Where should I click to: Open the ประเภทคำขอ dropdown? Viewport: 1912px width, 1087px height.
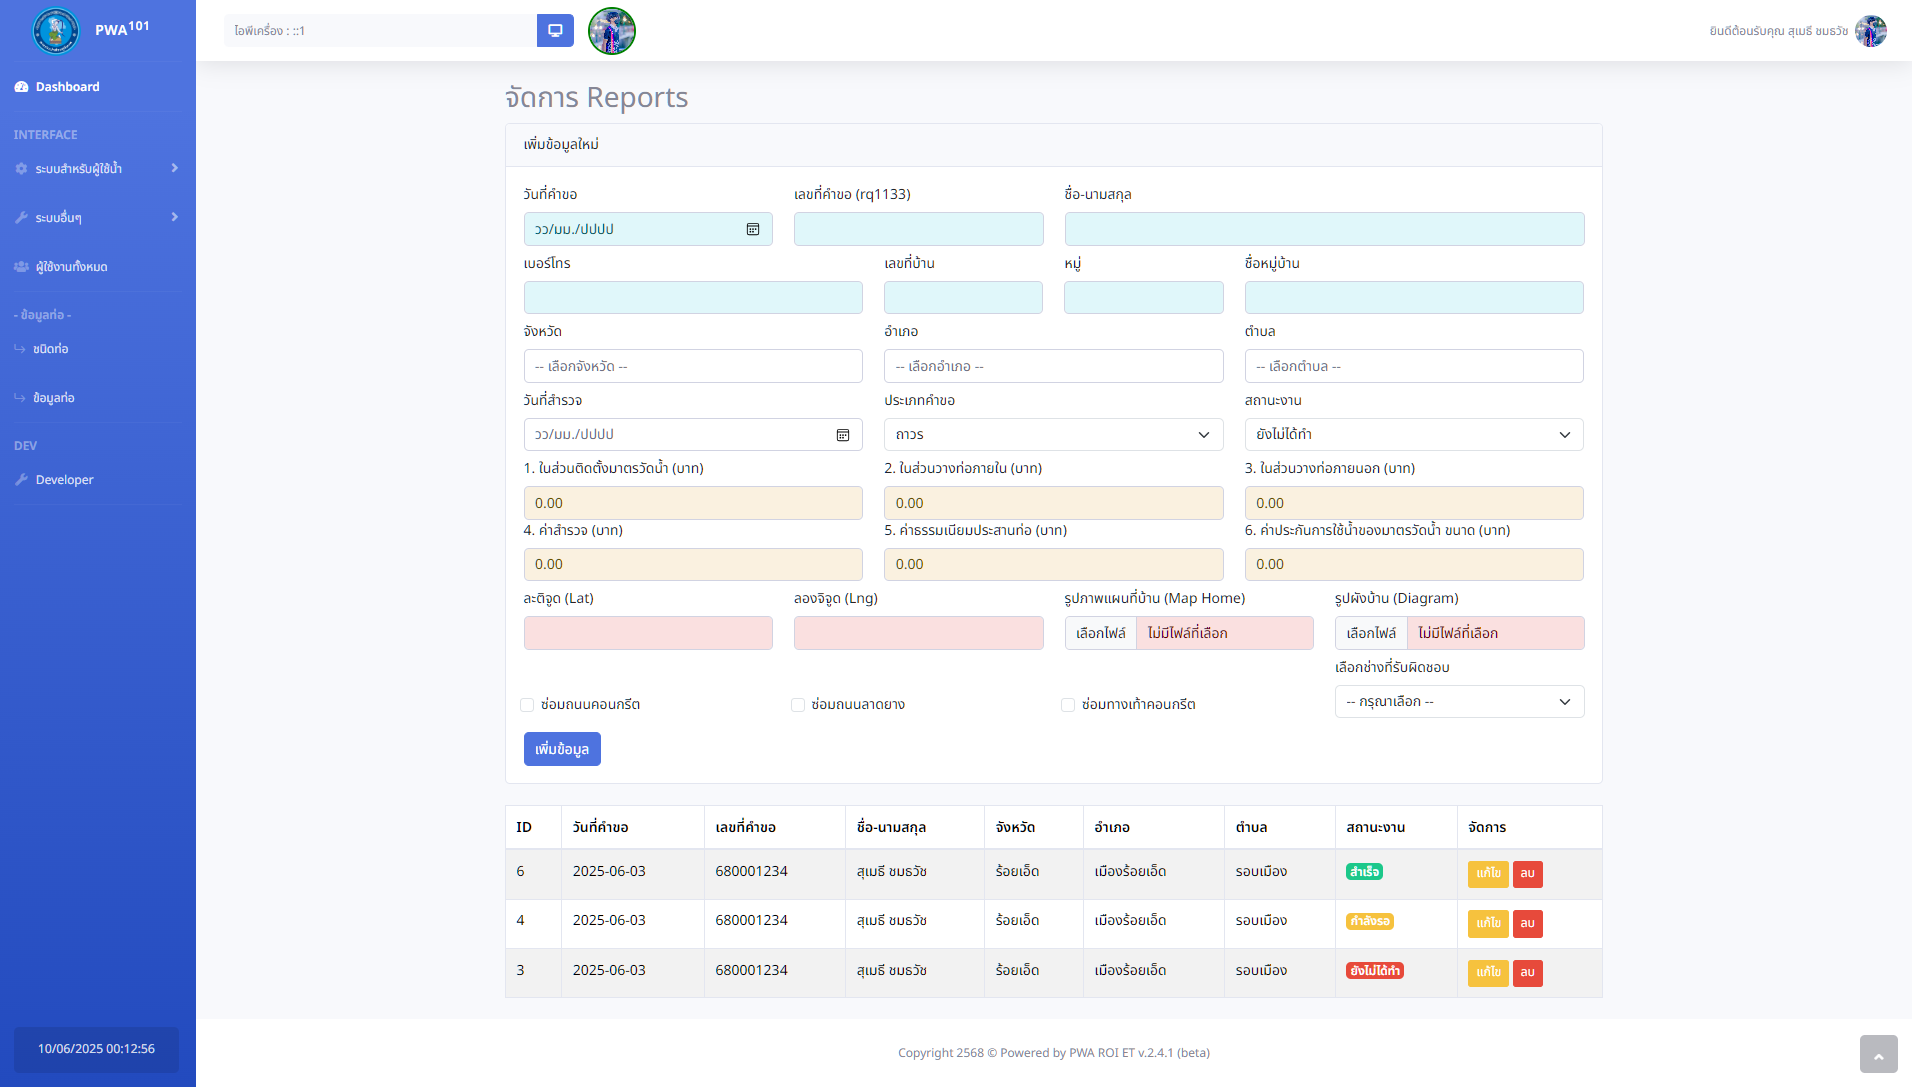pos(1053,435)
